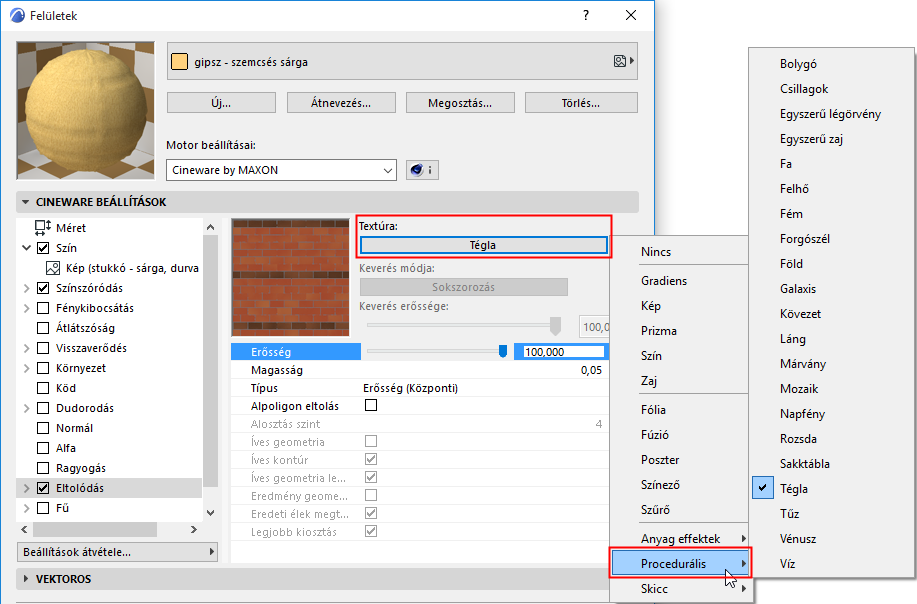
Task: Select Színező in the texture menu
Action: coord(660,485)
